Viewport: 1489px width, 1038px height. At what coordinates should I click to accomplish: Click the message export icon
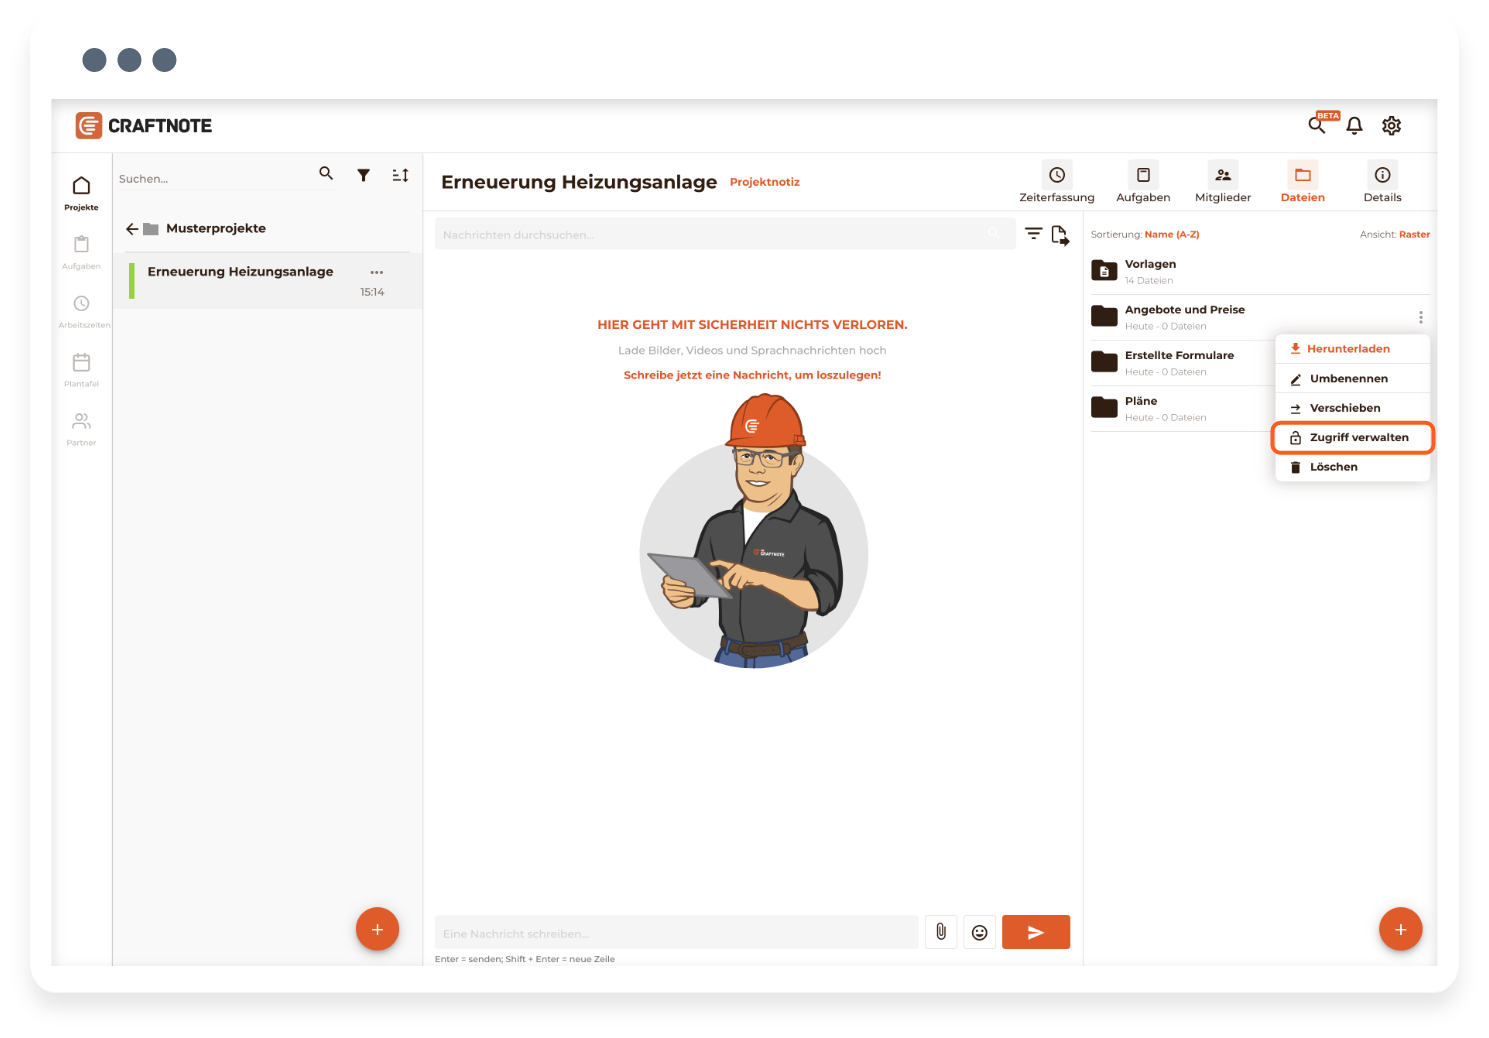click(x=1060, y=236)
